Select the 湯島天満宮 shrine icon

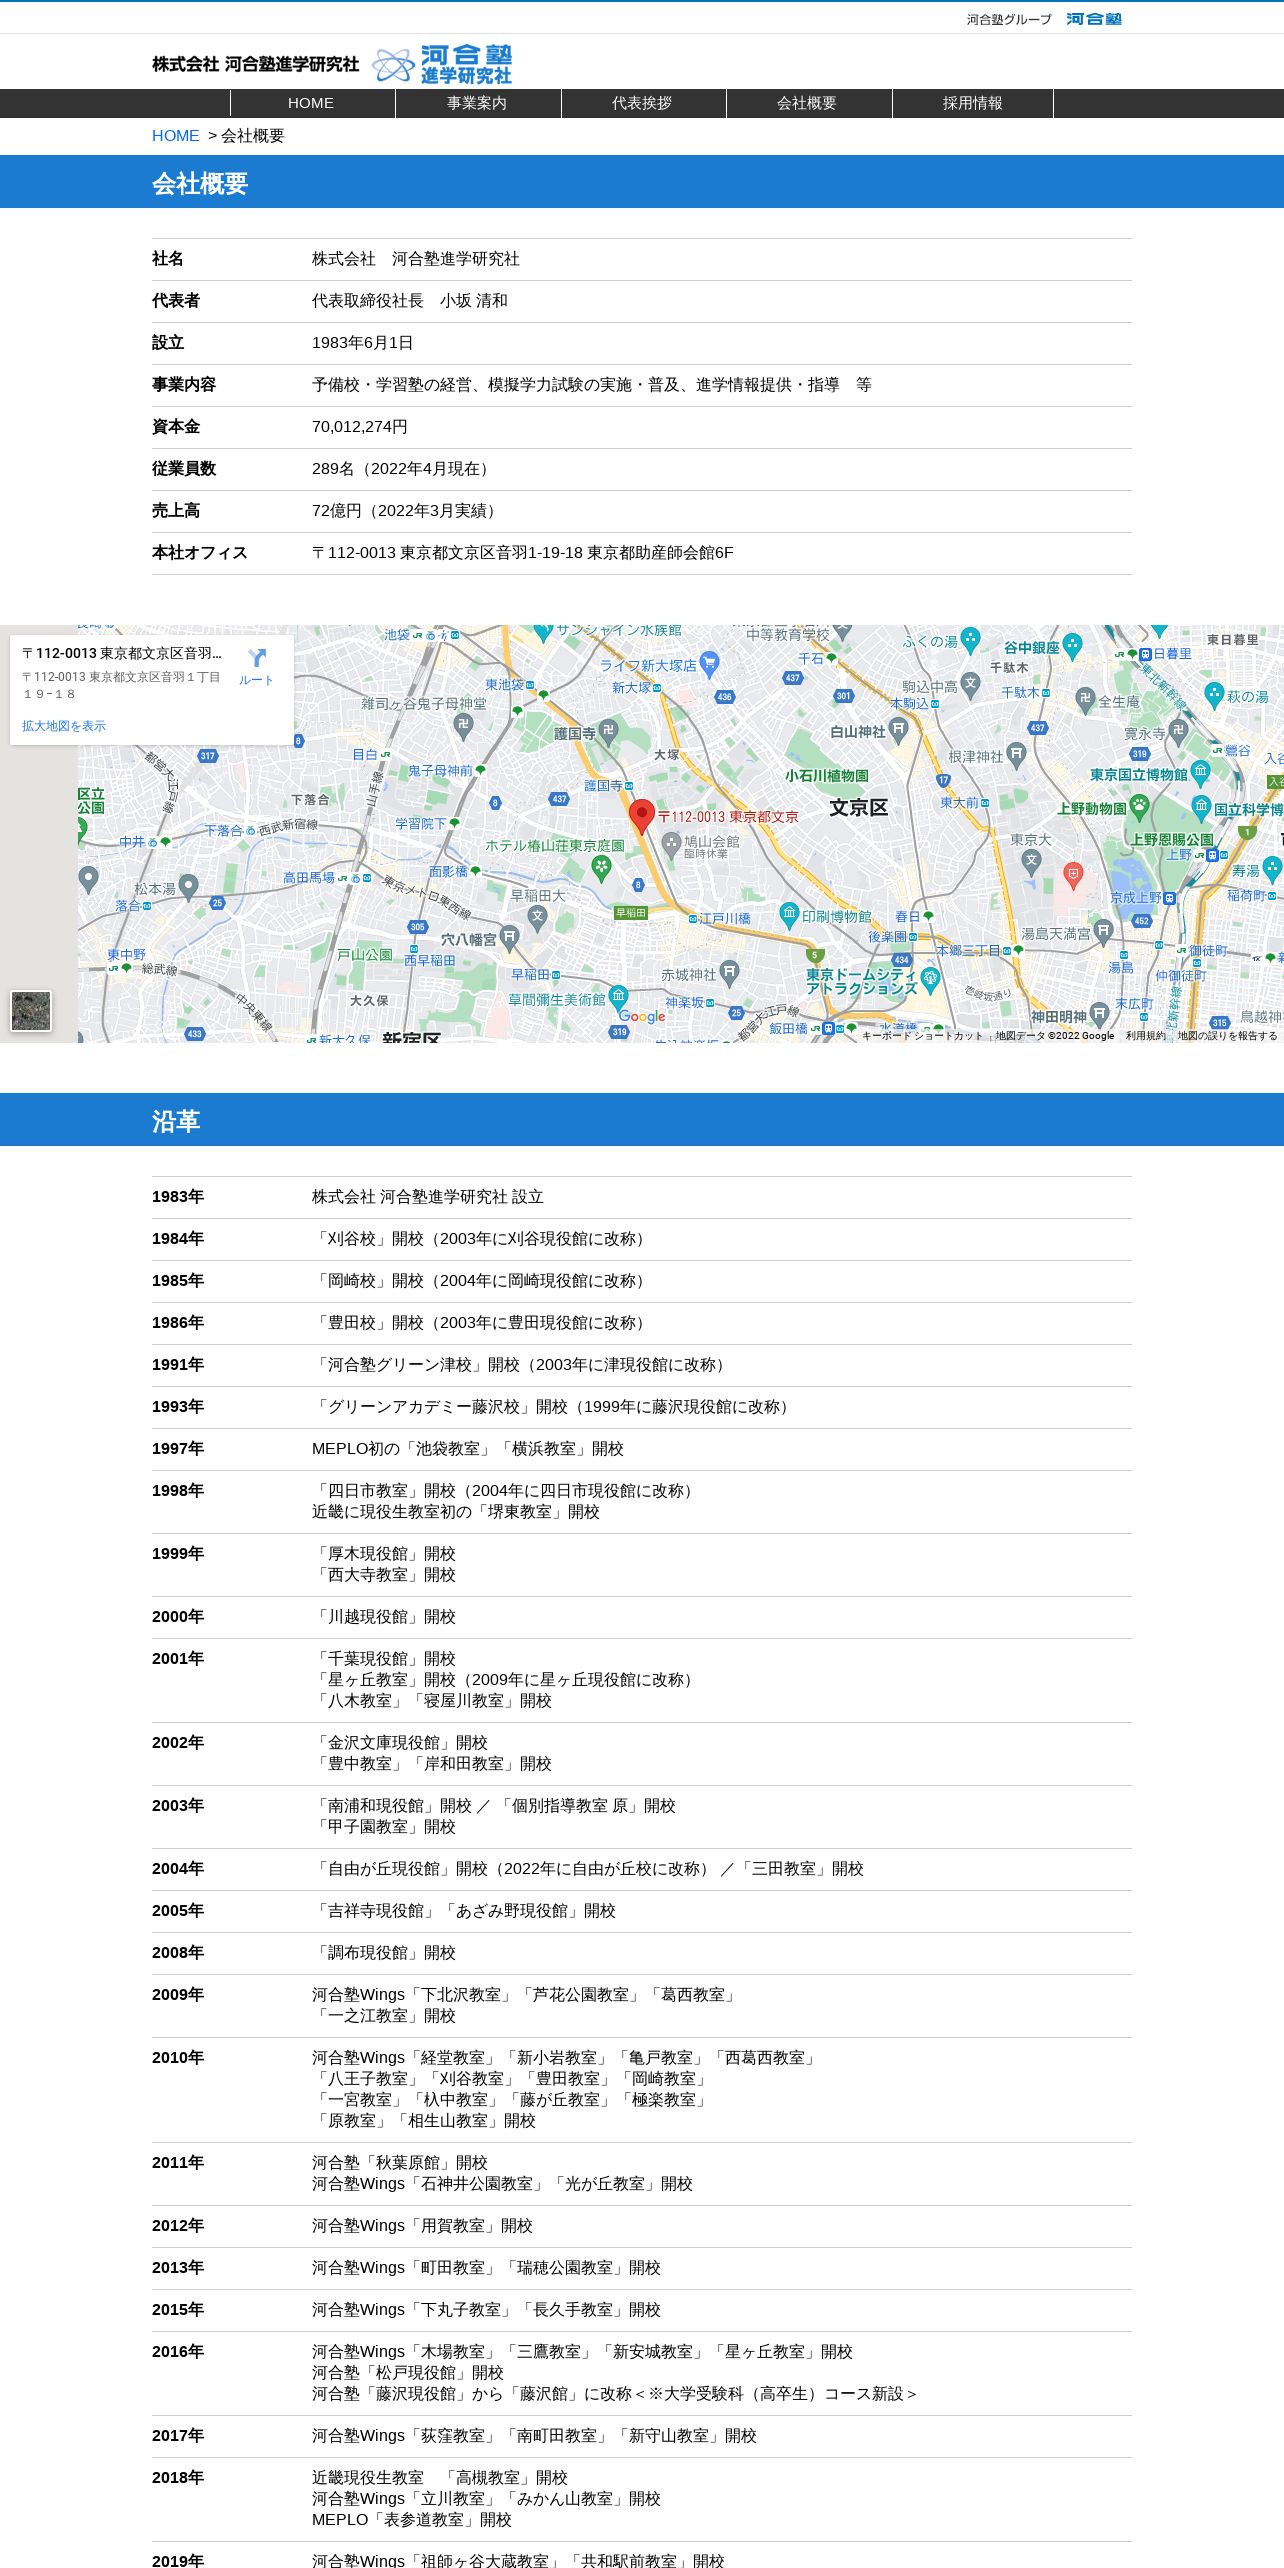[1103, 932]
